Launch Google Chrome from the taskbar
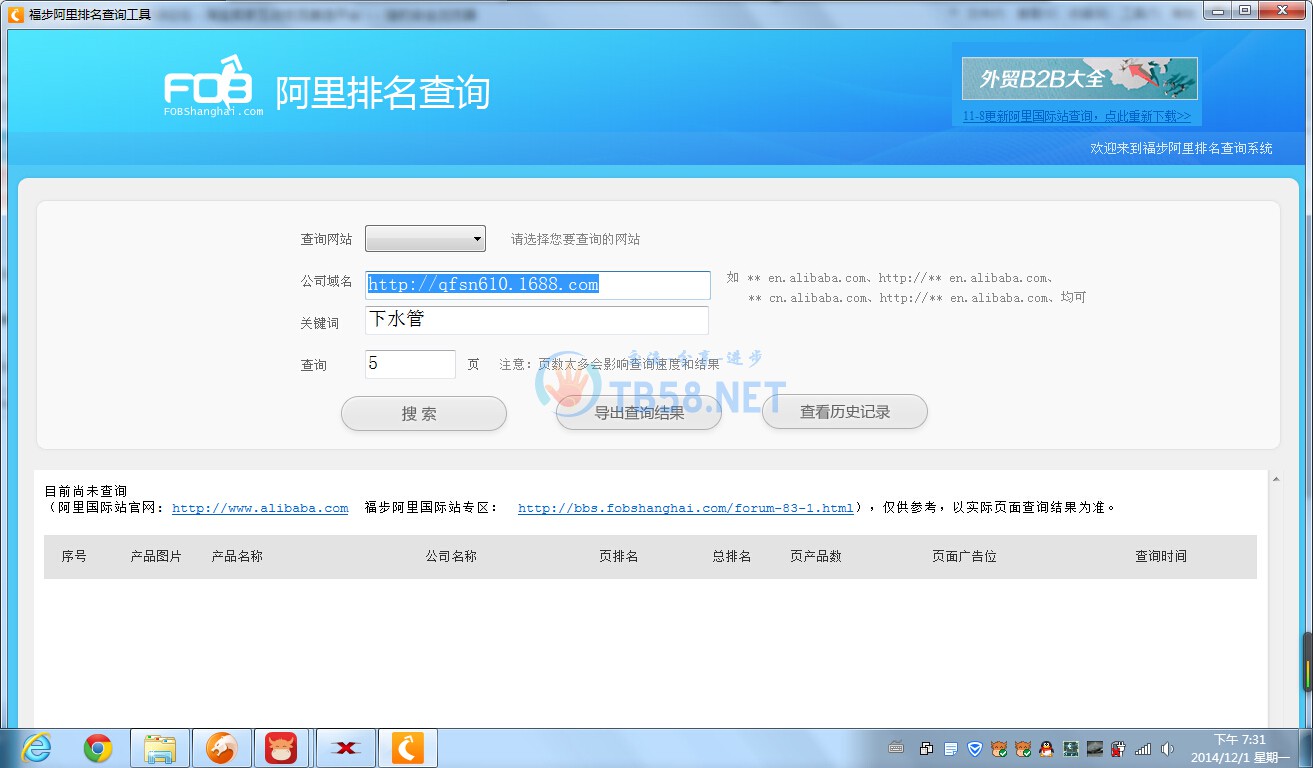Screen dimensions: 1313x768 click(98, 748)
